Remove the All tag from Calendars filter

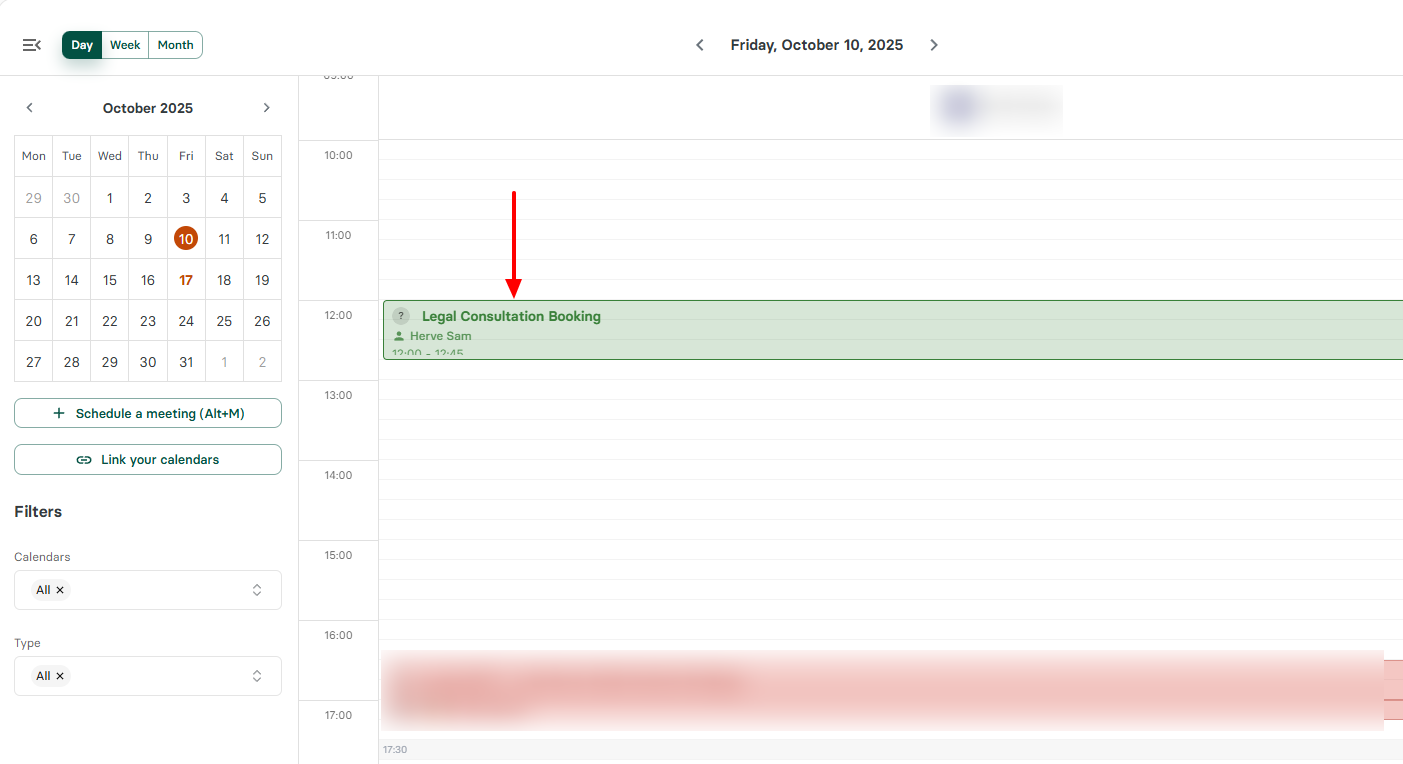[60, 590]
